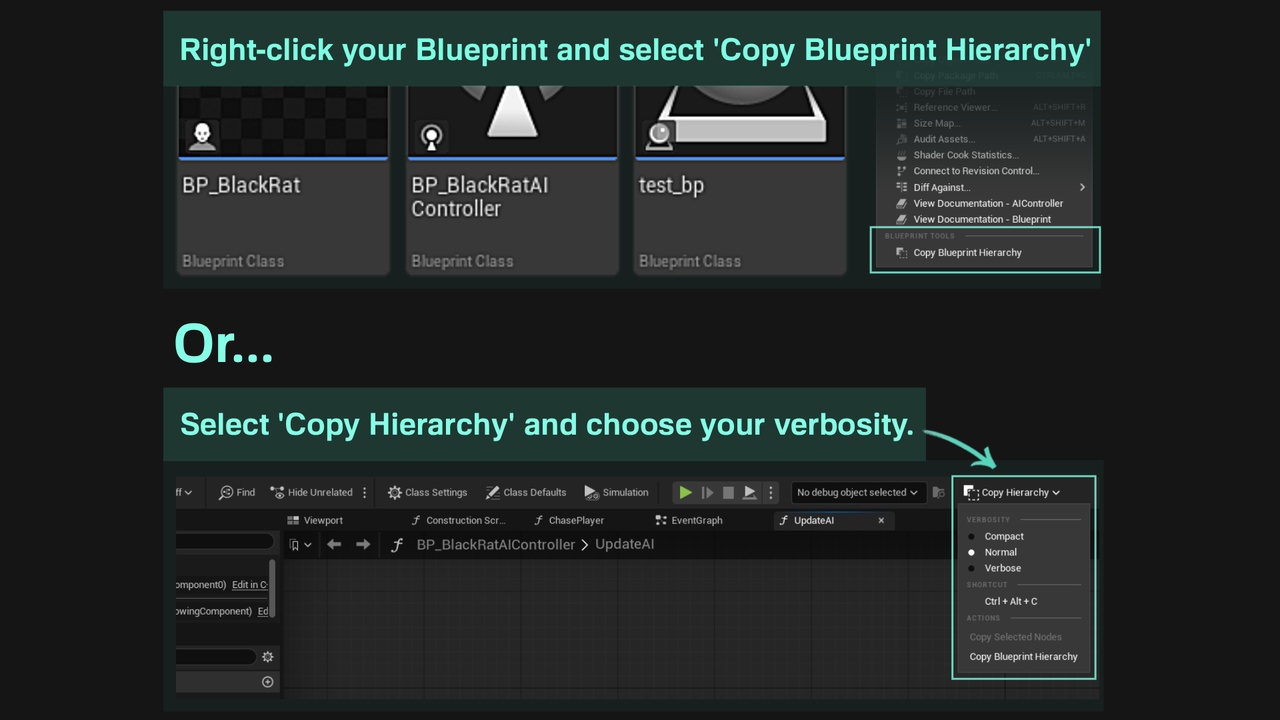The width and height of the screenshot is (1280, 720).
Task: Click the left panel vertical scrollbar
Action: (x=272, y=588)
